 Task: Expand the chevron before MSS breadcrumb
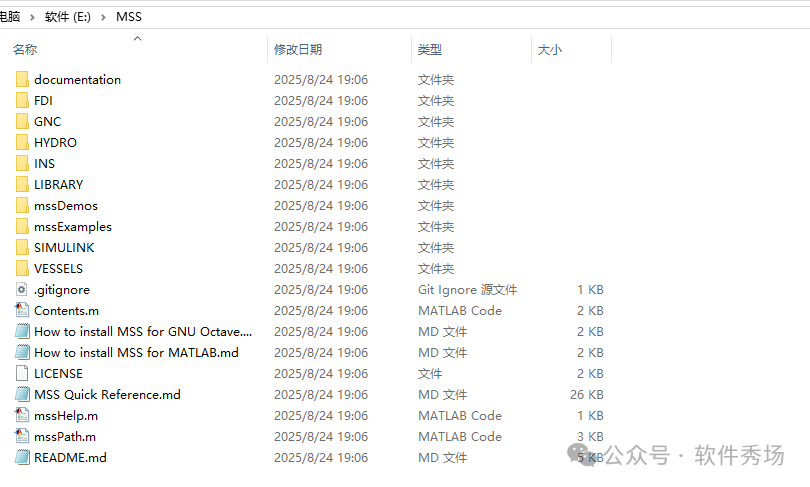[103, 17]
